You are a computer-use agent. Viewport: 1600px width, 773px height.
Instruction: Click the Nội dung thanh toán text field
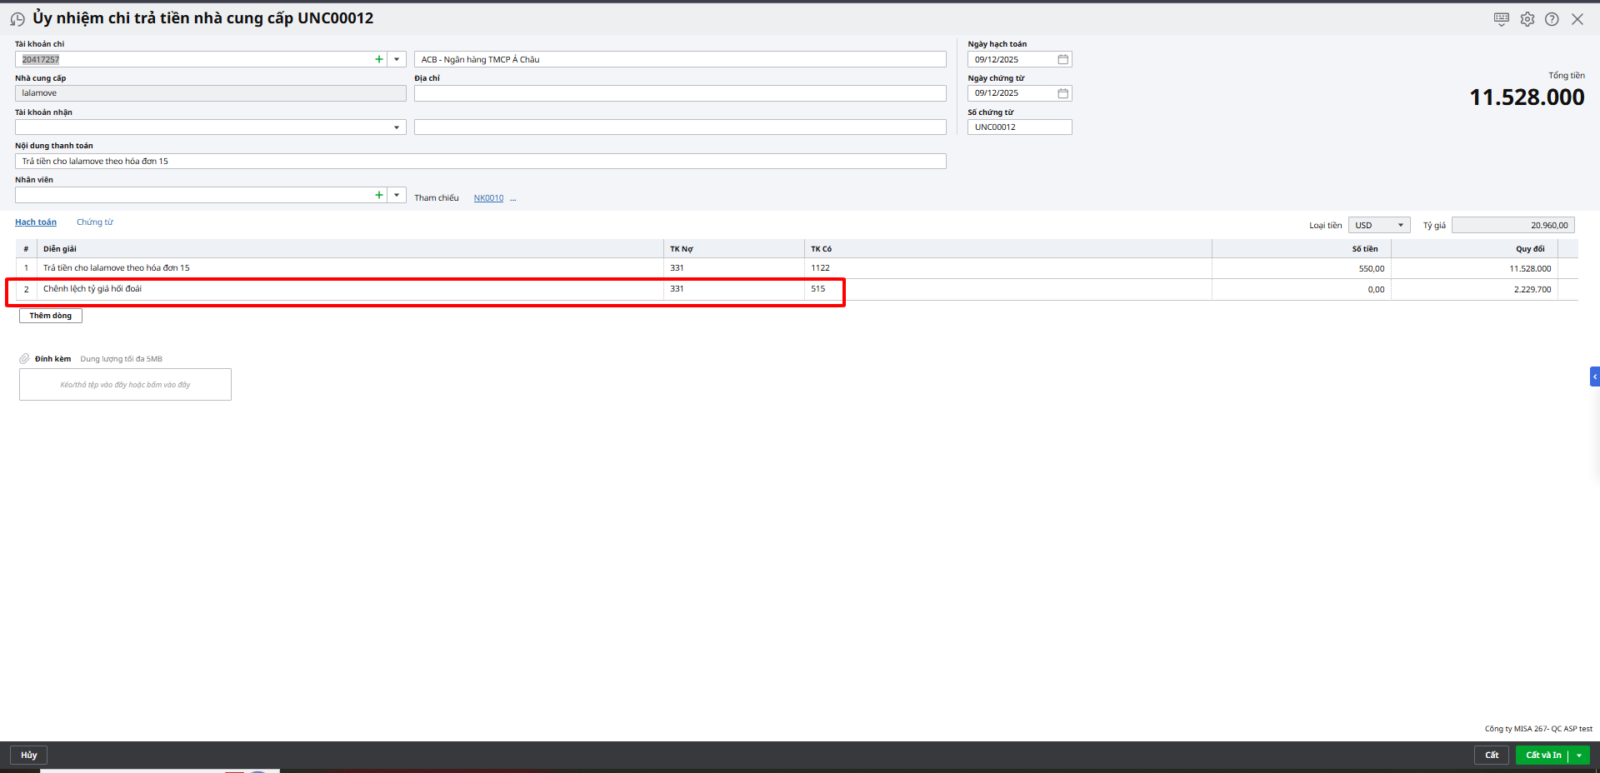pos(480,161)
